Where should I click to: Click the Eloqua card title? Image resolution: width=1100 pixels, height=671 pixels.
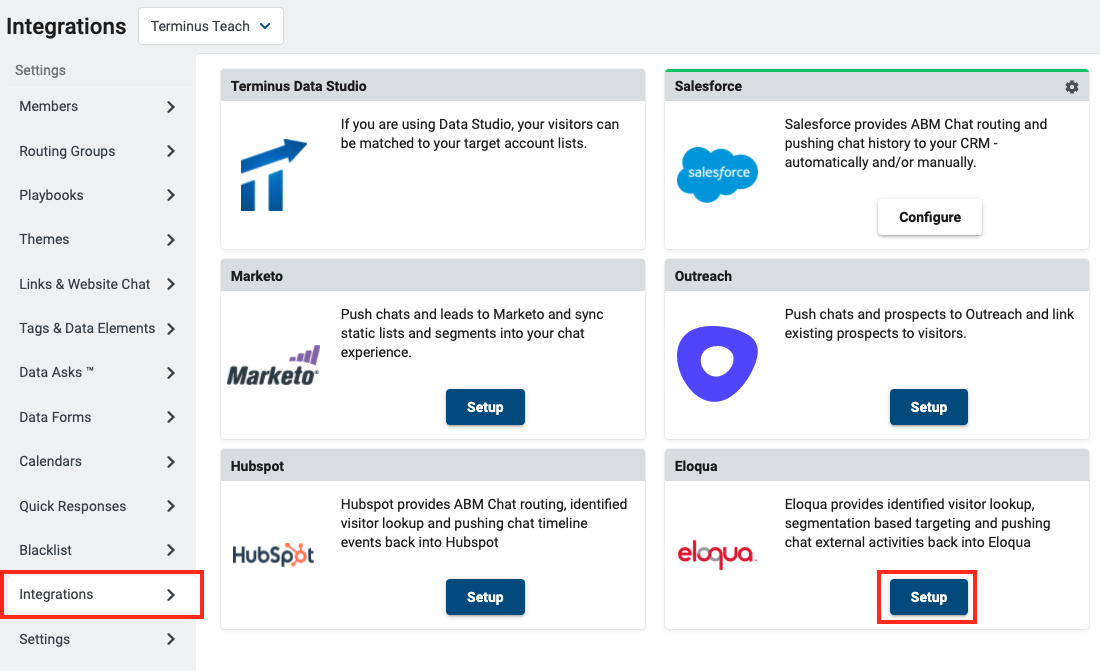coord(696,466)
